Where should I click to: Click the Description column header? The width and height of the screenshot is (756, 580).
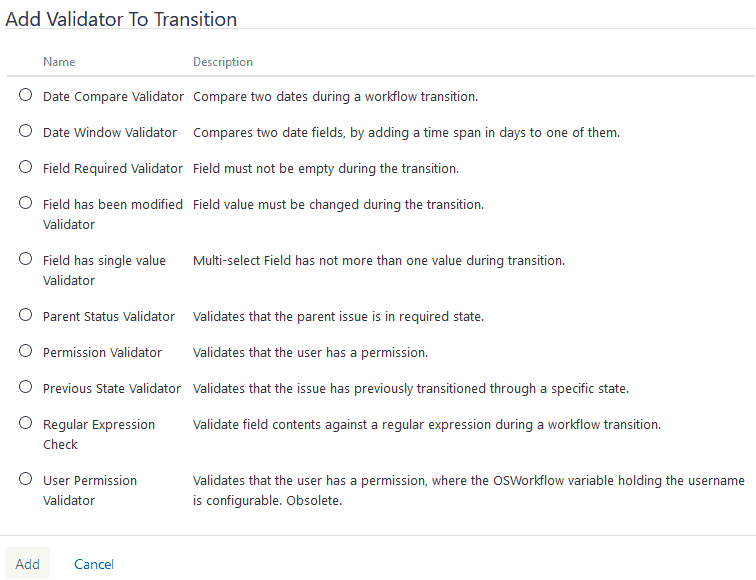pos(223,62)
